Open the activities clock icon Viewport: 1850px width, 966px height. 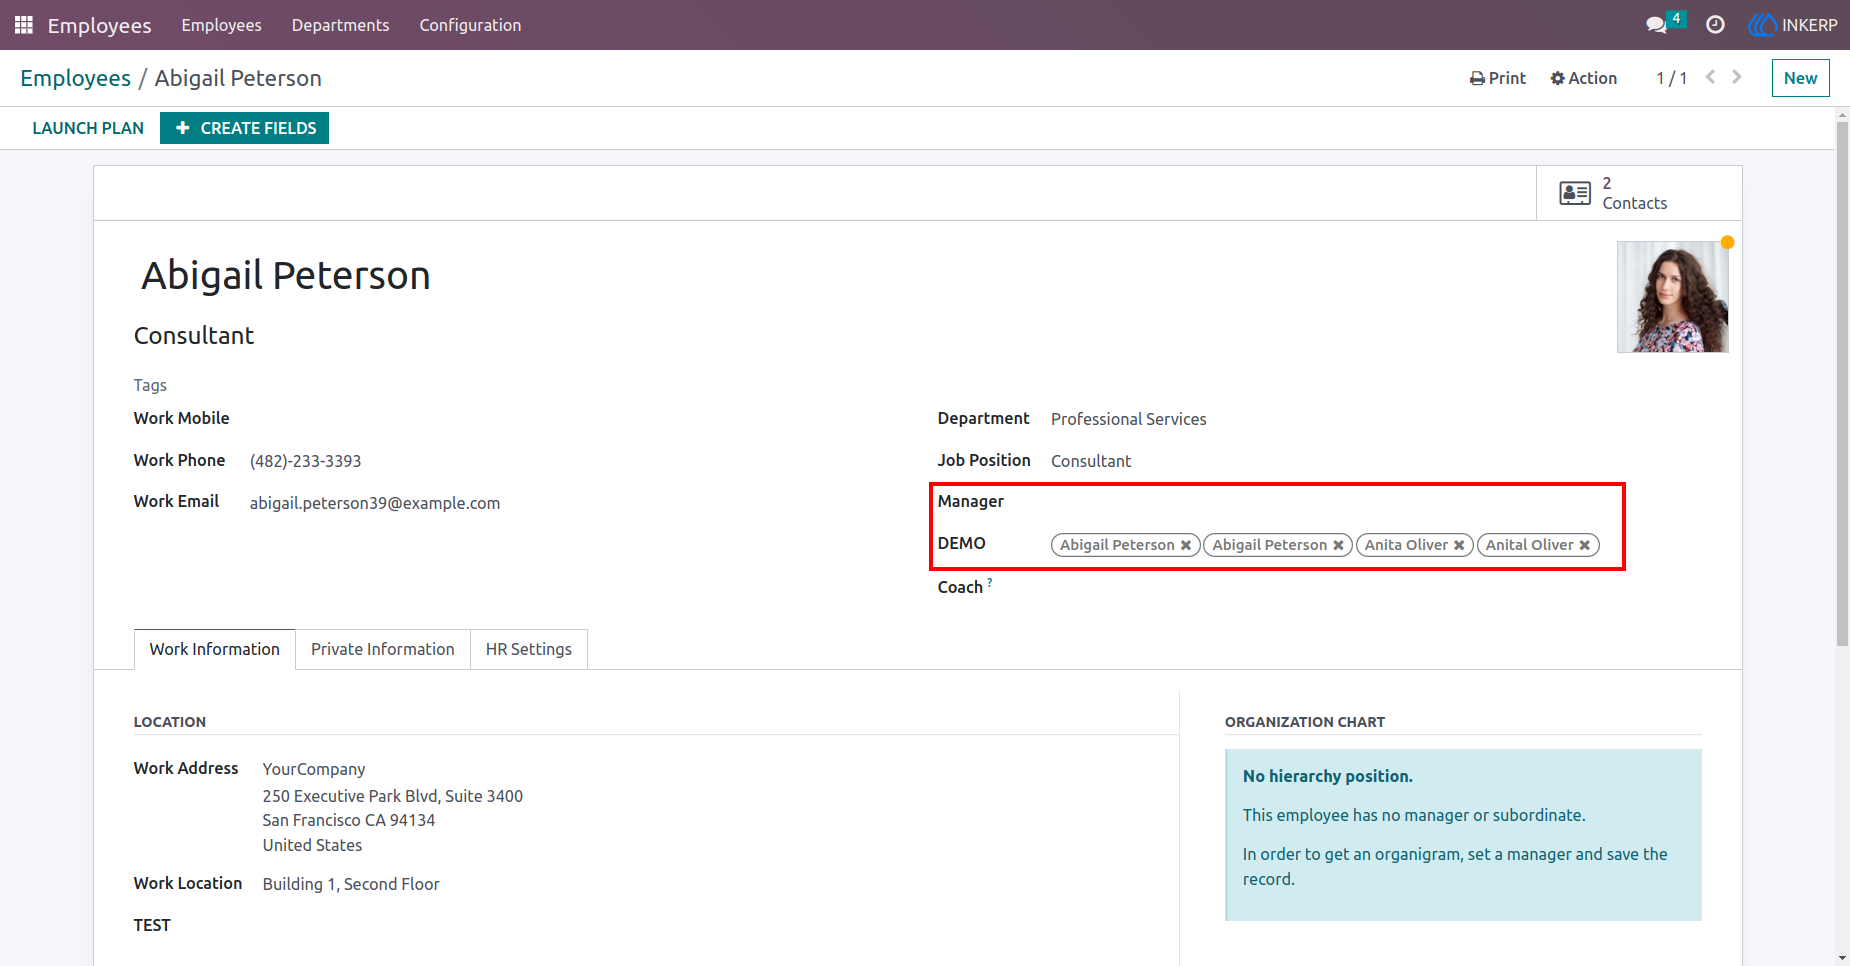pos(1715,25)
